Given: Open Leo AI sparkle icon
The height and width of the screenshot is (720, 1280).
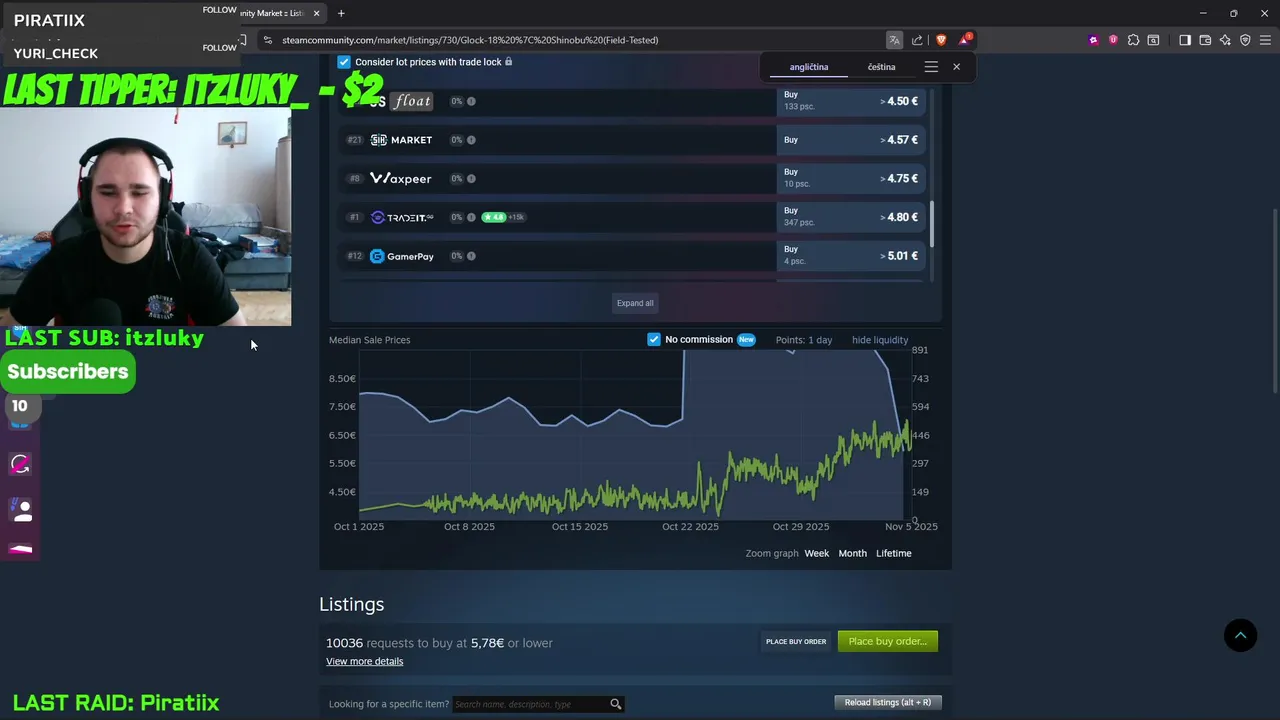Looking at the screenshot, I should coord(1225,40).
